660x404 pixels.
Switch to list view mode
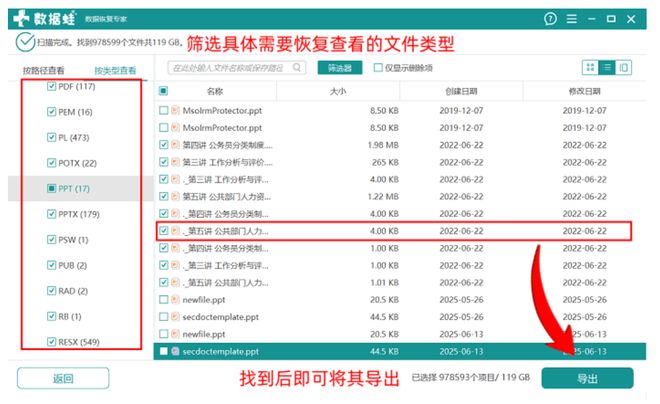pyautogui.click(x=607, y=67)
